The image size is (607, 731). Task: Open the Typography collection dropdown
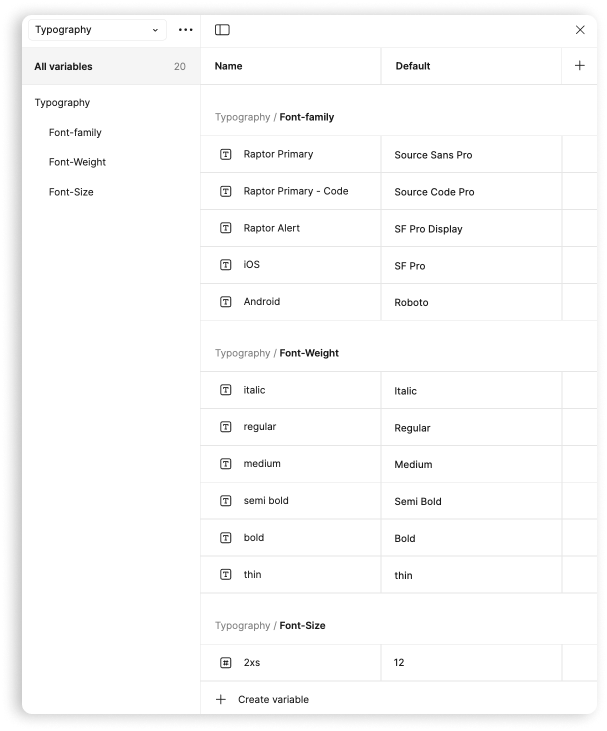click(x=96, y=30)
